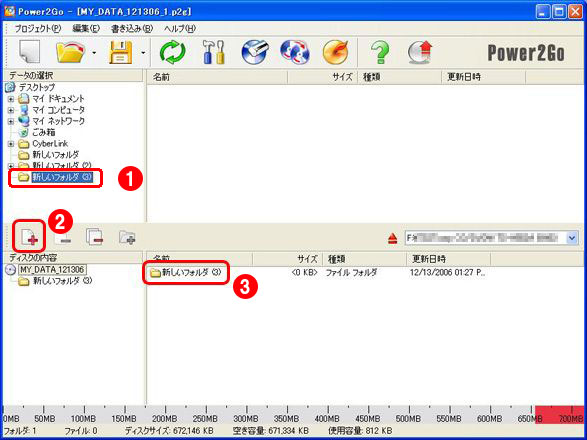This screenshot has width=587, height=440.
Task: Click the 空き容量 status bar entry
Action: click(x=271, y=431)
